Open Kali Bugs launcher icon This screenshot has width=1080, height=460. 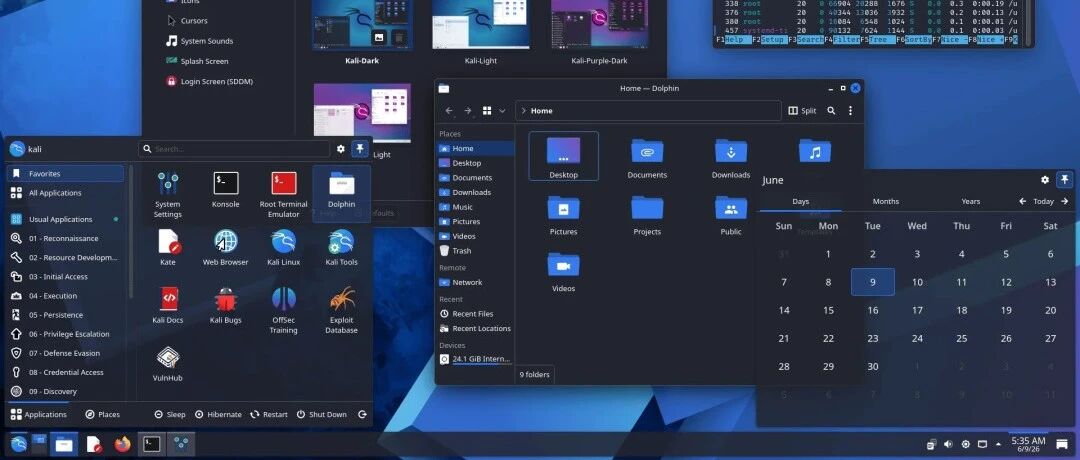coord(225,305)
